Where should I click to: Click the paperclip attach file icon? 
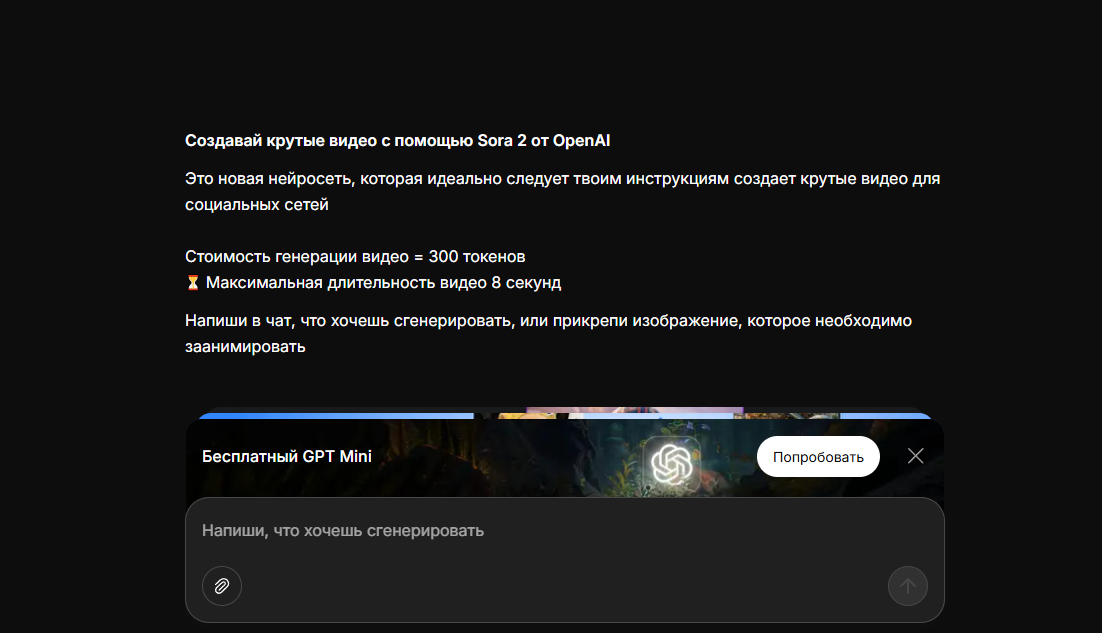tap(221, 586)
